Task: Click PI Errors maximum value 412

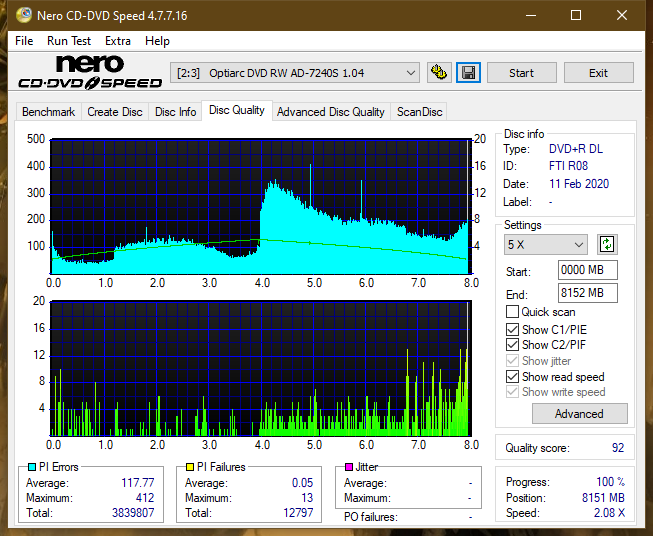Action: [145, 498]
